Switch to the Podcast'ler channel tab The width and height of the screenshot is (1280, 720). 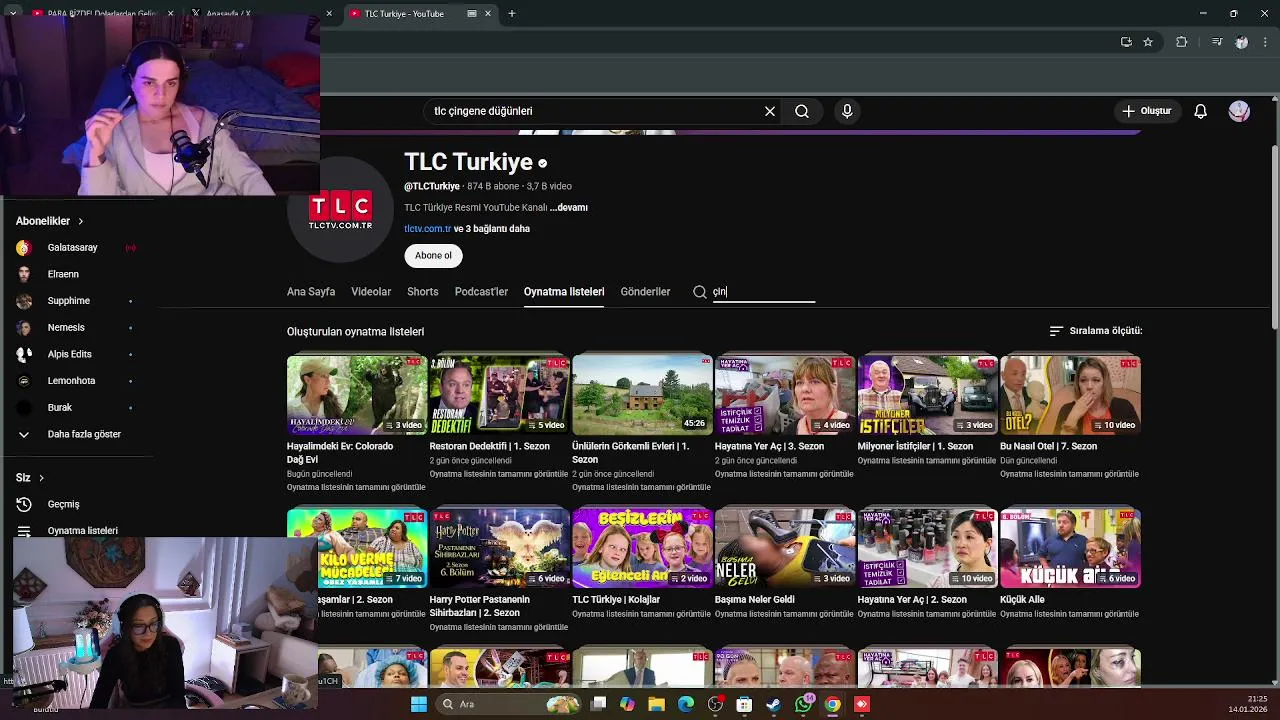(x=481, y=292)
